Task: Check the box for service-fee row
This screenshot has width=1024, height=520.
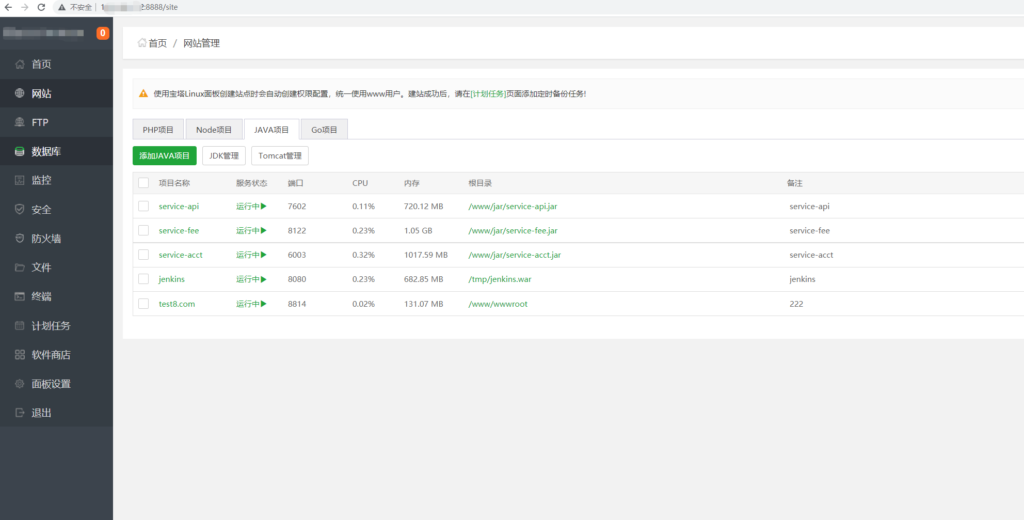Action: [144, 230]
